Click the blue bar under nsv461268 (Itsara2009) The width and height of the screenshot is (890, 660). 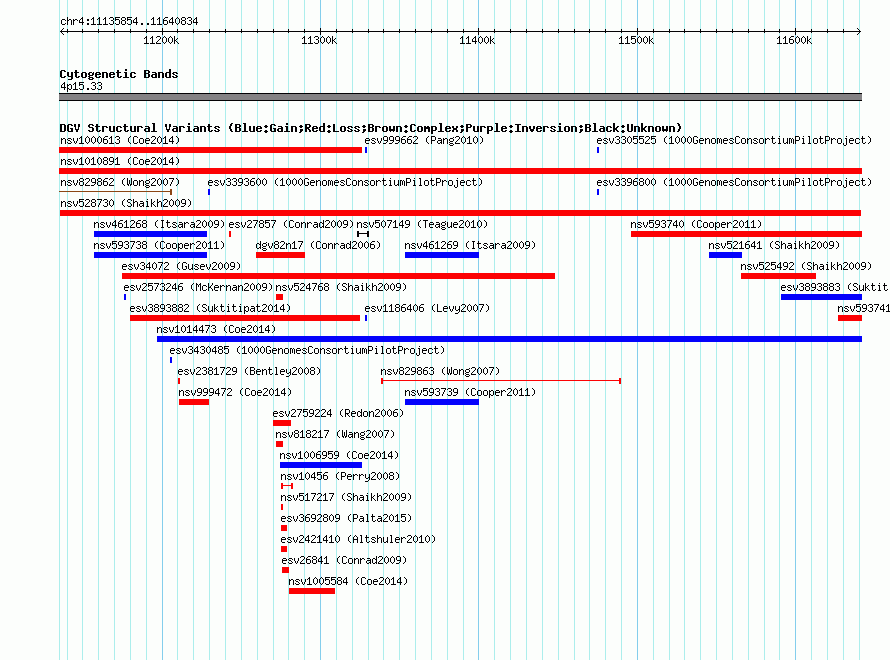(150, 234)
